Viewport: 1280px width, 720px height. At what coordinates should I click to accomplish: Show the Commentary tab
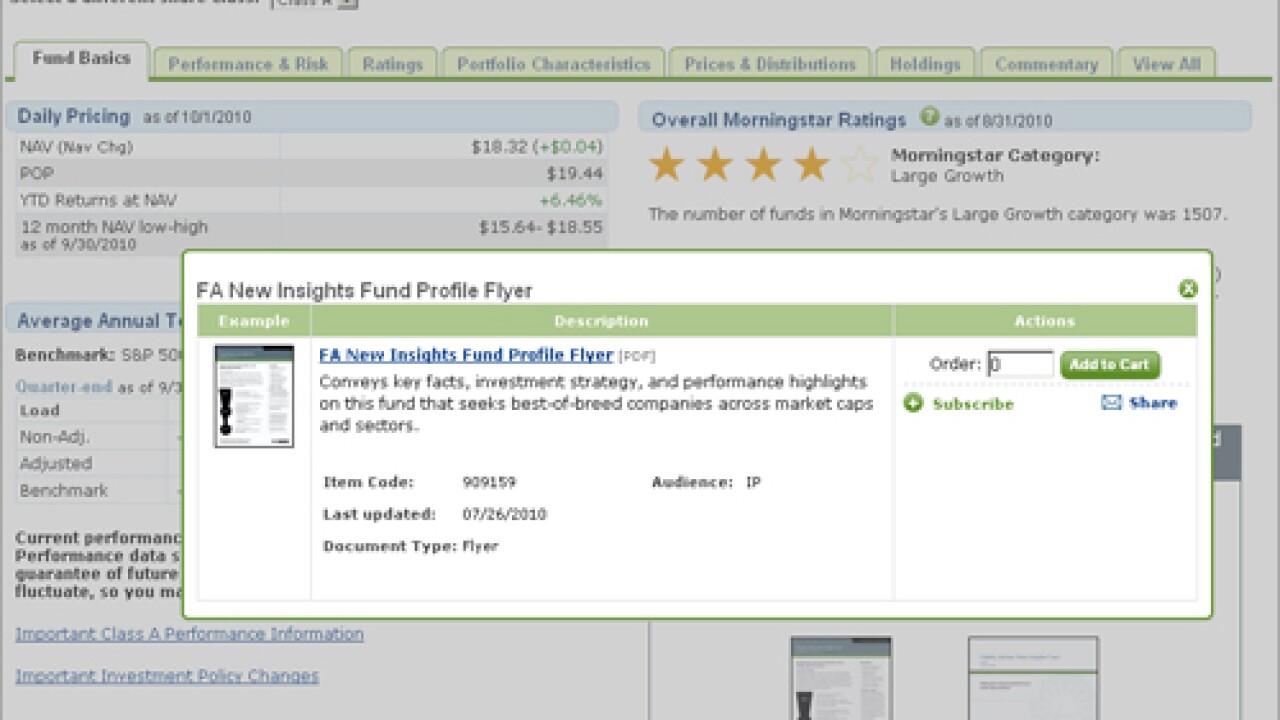point(1046,64)
